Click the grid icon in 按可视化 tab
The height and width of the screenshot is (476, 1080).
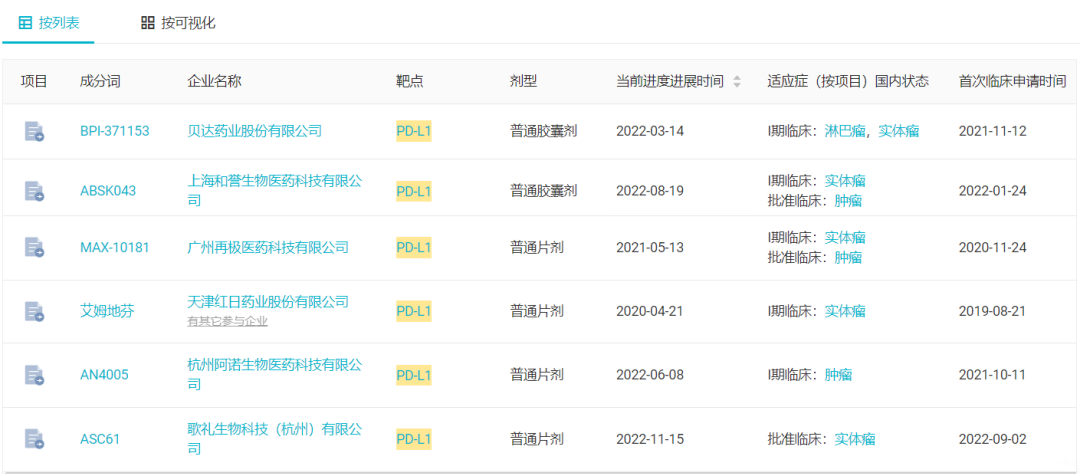(147, 23)
